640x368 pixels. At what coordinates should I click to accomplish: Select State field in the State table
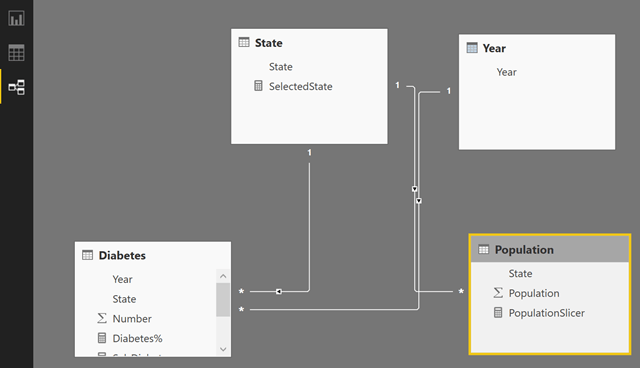280,67
